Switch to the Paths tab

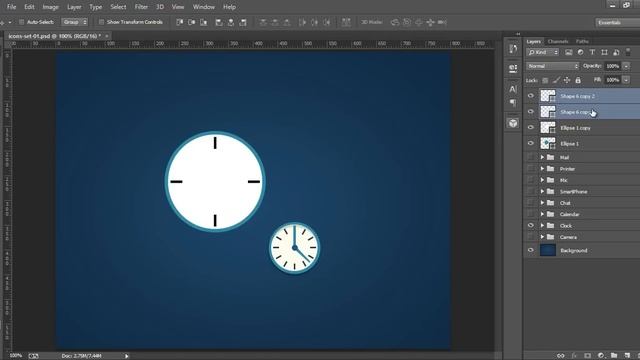(x=582, y=41)
